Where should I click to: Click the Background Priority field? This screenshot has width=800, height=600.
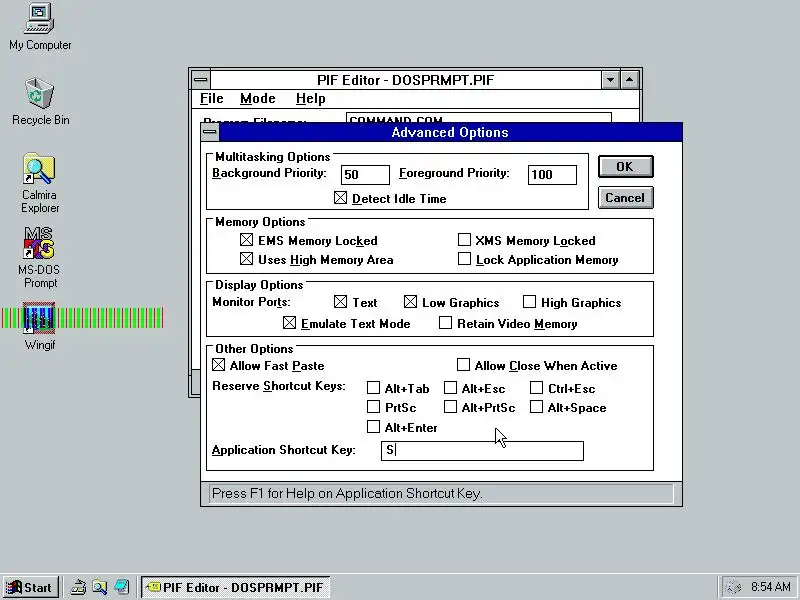(365, 174)
